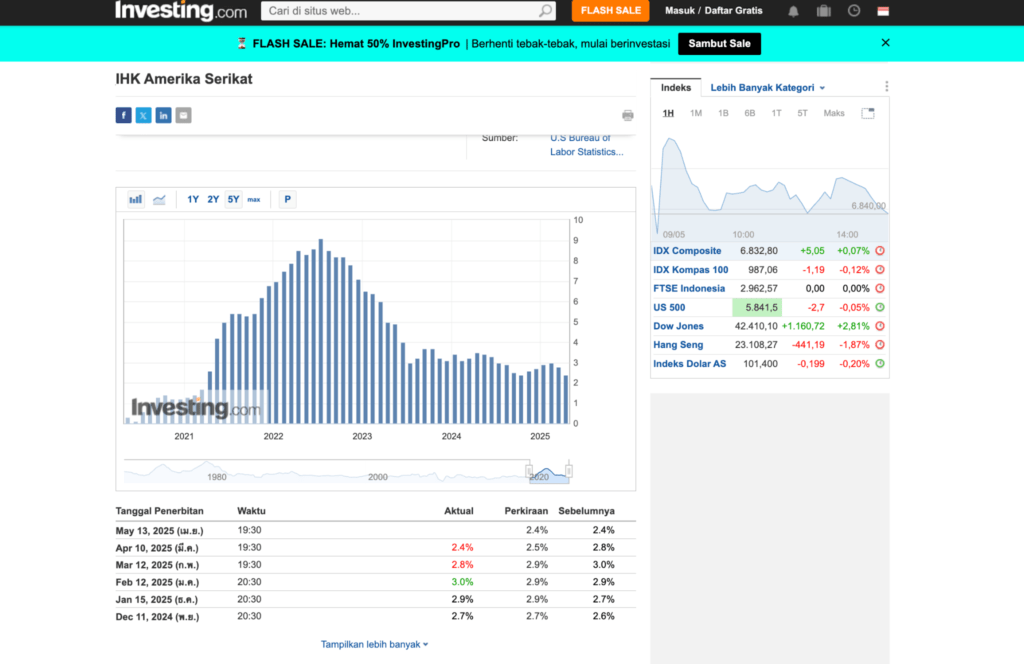Click Daftar Gratis link
Image resolution: width=1024 pixels, height=664 pixels.
pos(733,10)
